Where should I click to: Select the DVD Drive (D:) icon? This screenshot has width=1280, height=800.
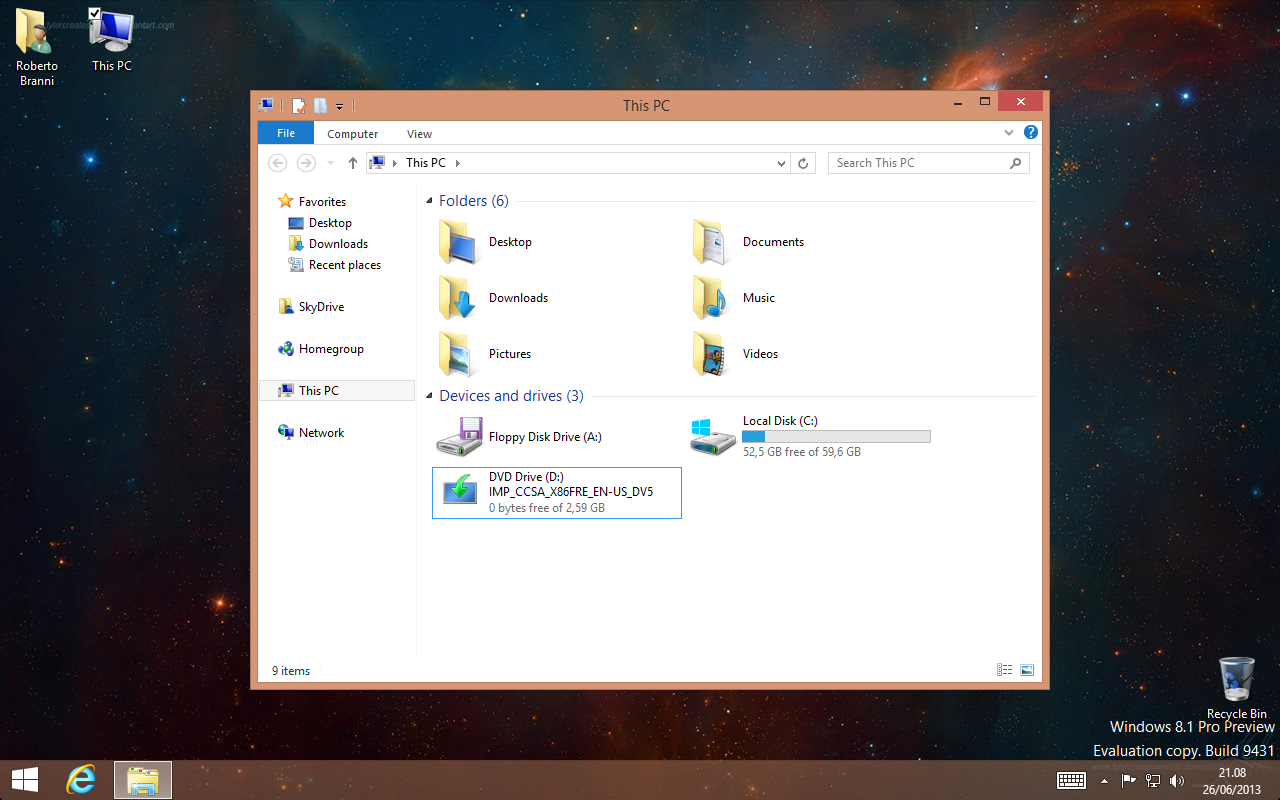click(460, 492)
